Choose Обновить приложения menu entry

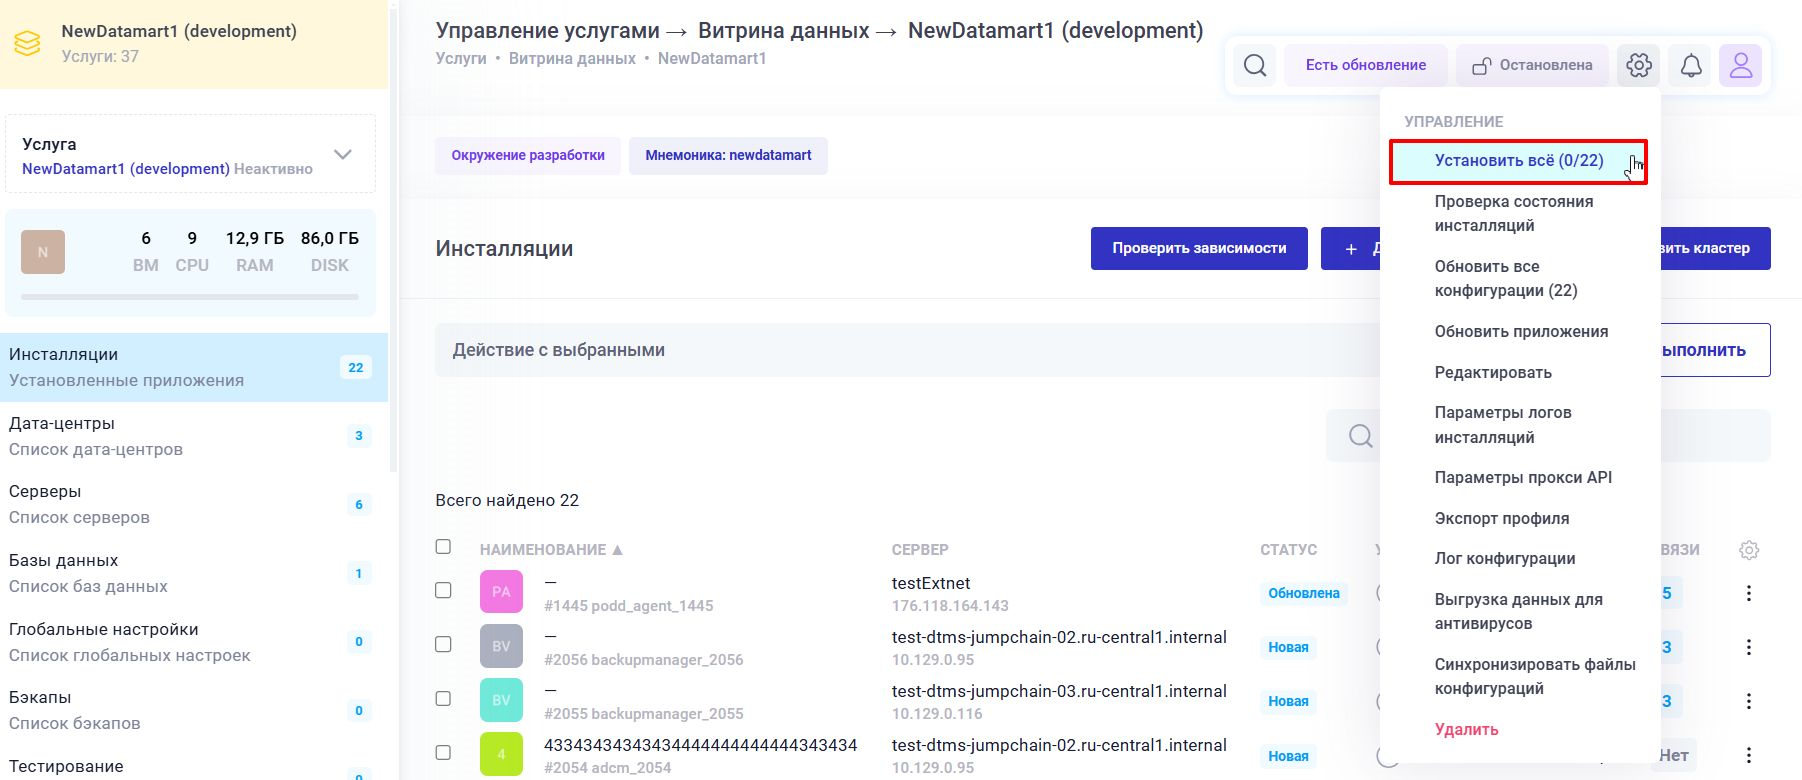coord(1521,331)
